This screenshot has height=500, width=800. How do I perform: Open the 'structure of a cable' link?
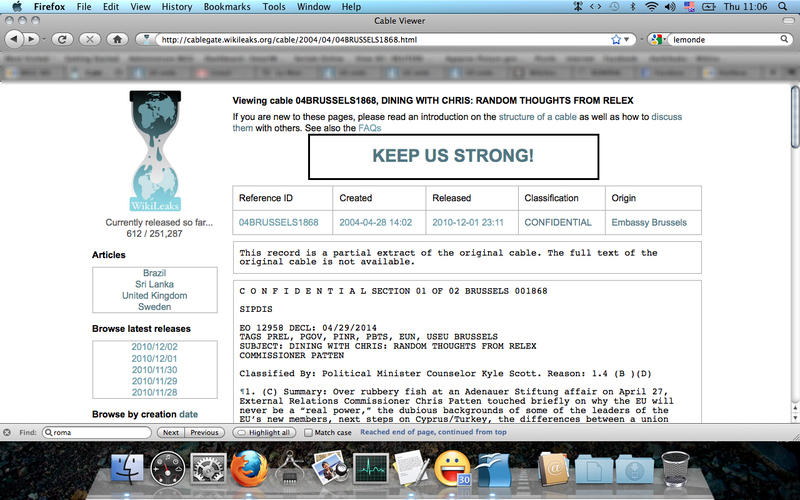coord(537,116)
